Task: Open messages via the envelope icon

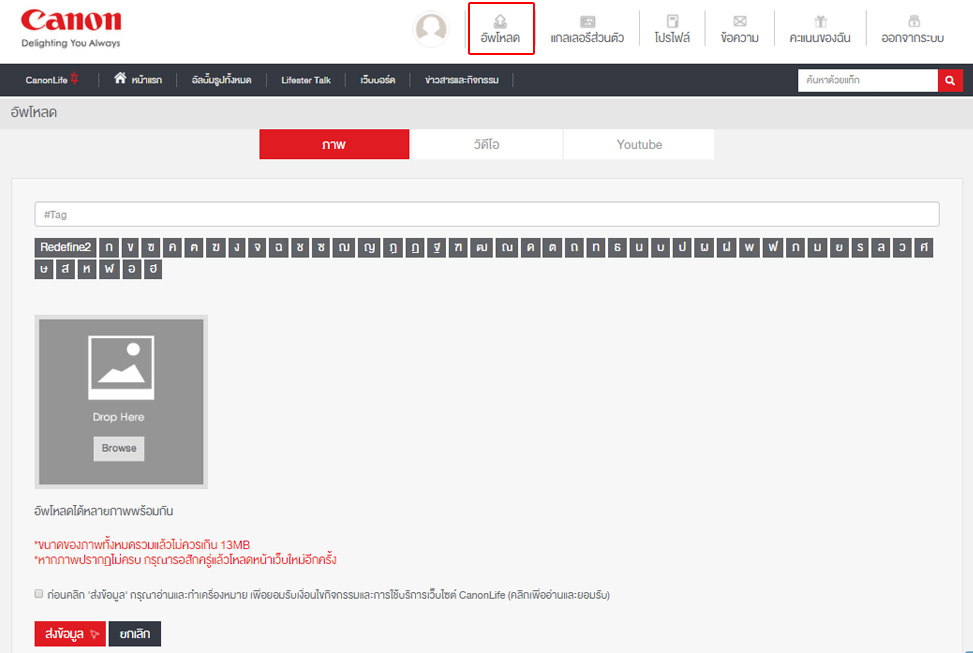Action: coord(739,21)
